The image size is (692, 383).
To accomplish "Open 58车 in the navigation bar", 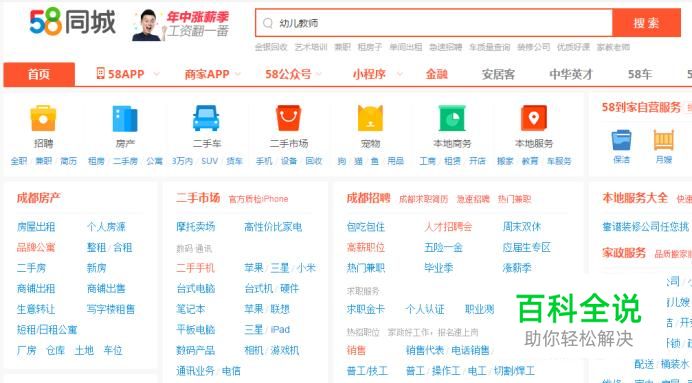I will pos(640,74).
